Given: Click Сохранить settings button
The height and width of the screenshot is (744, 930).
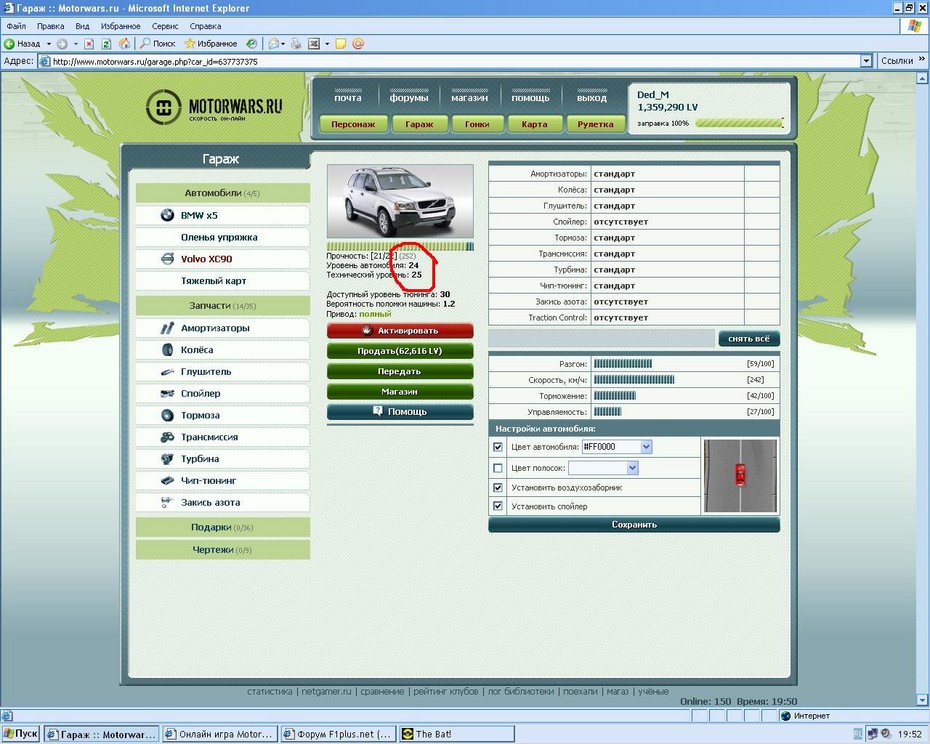Looking at the screenshot, I should point(634,524).
